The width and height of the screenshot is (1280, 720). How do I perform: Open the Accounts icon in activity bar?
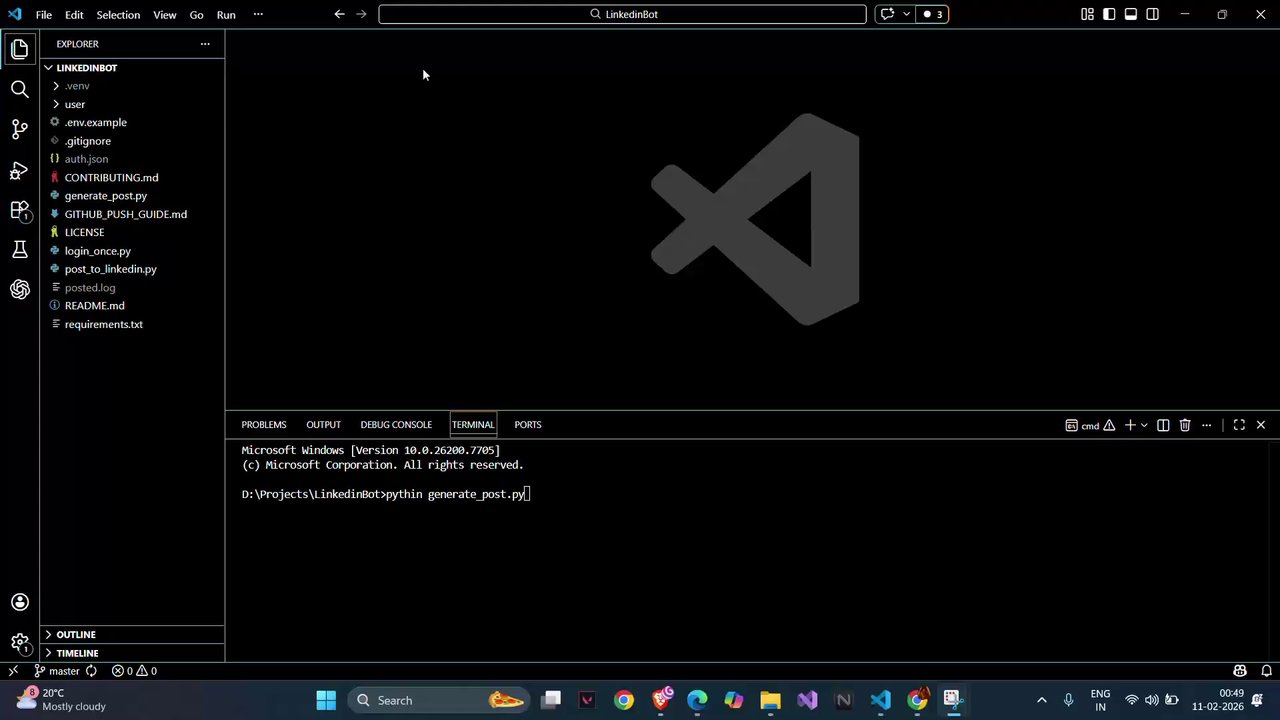(x=20, y=602)
